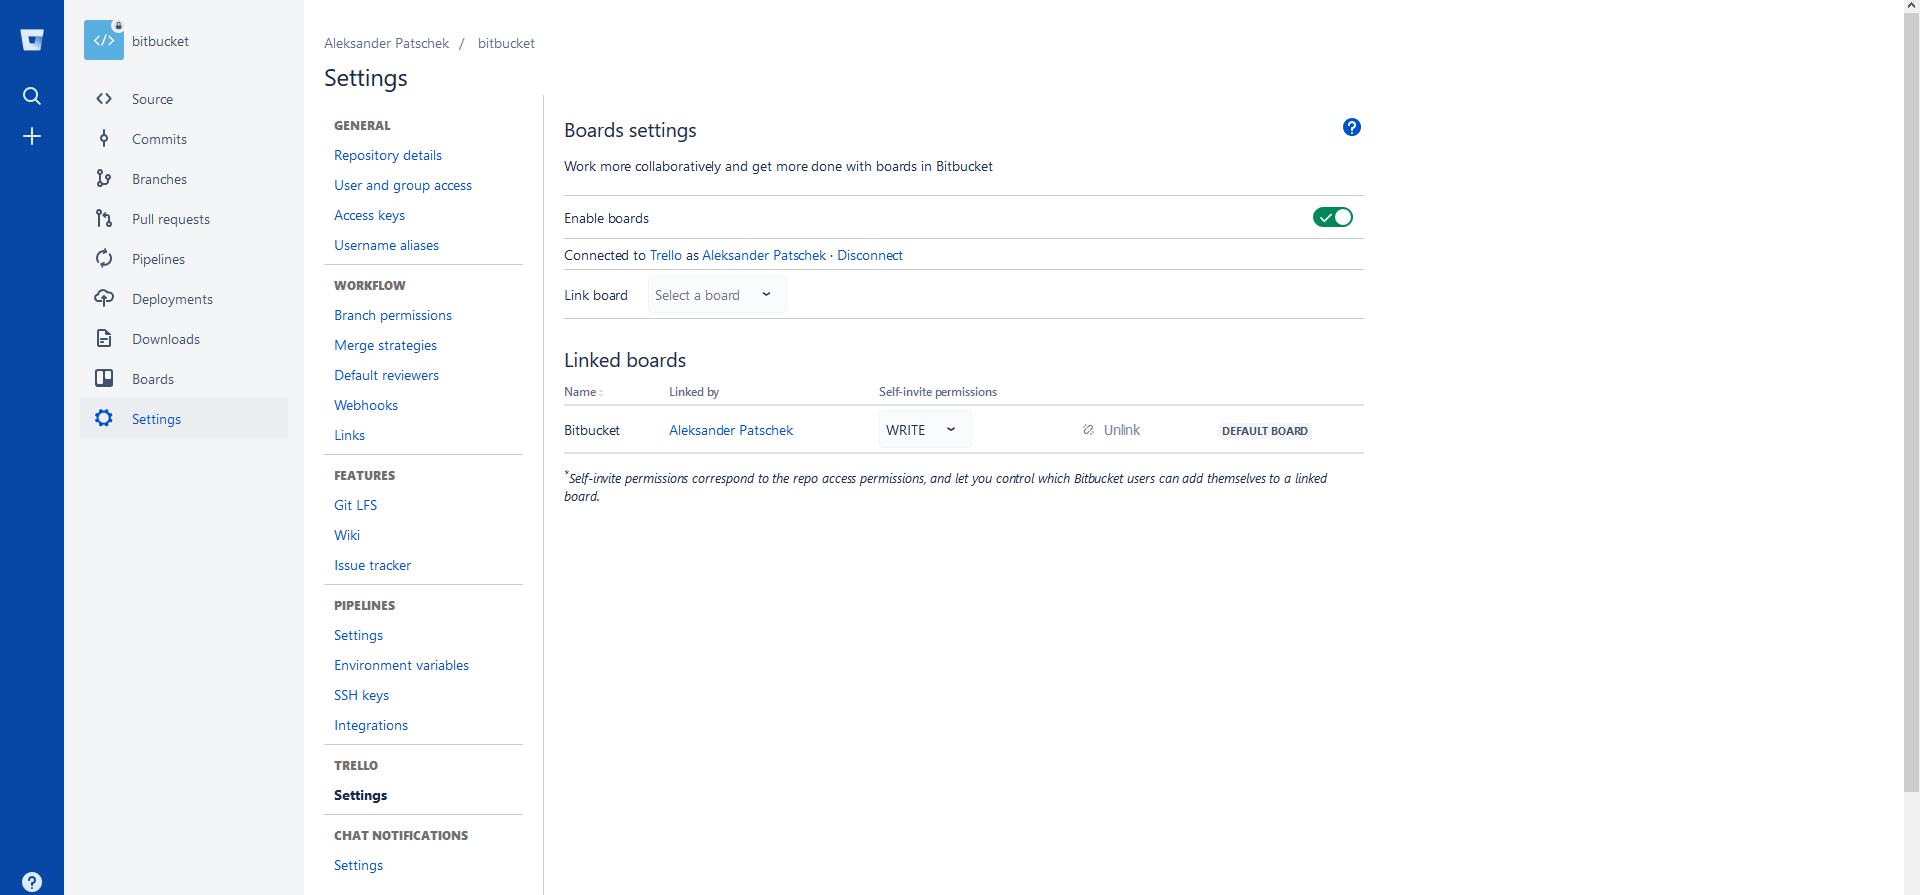Click Aleksander Patschek in Linked by column
Image resolution: width=1920 pixels, height=895 pixels.
731,430
